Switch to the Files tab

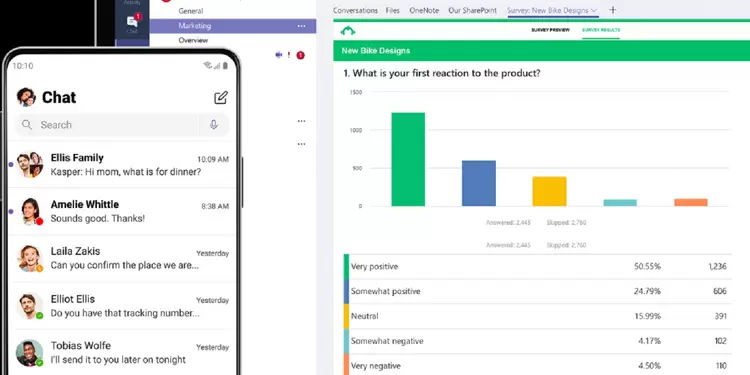393,11
